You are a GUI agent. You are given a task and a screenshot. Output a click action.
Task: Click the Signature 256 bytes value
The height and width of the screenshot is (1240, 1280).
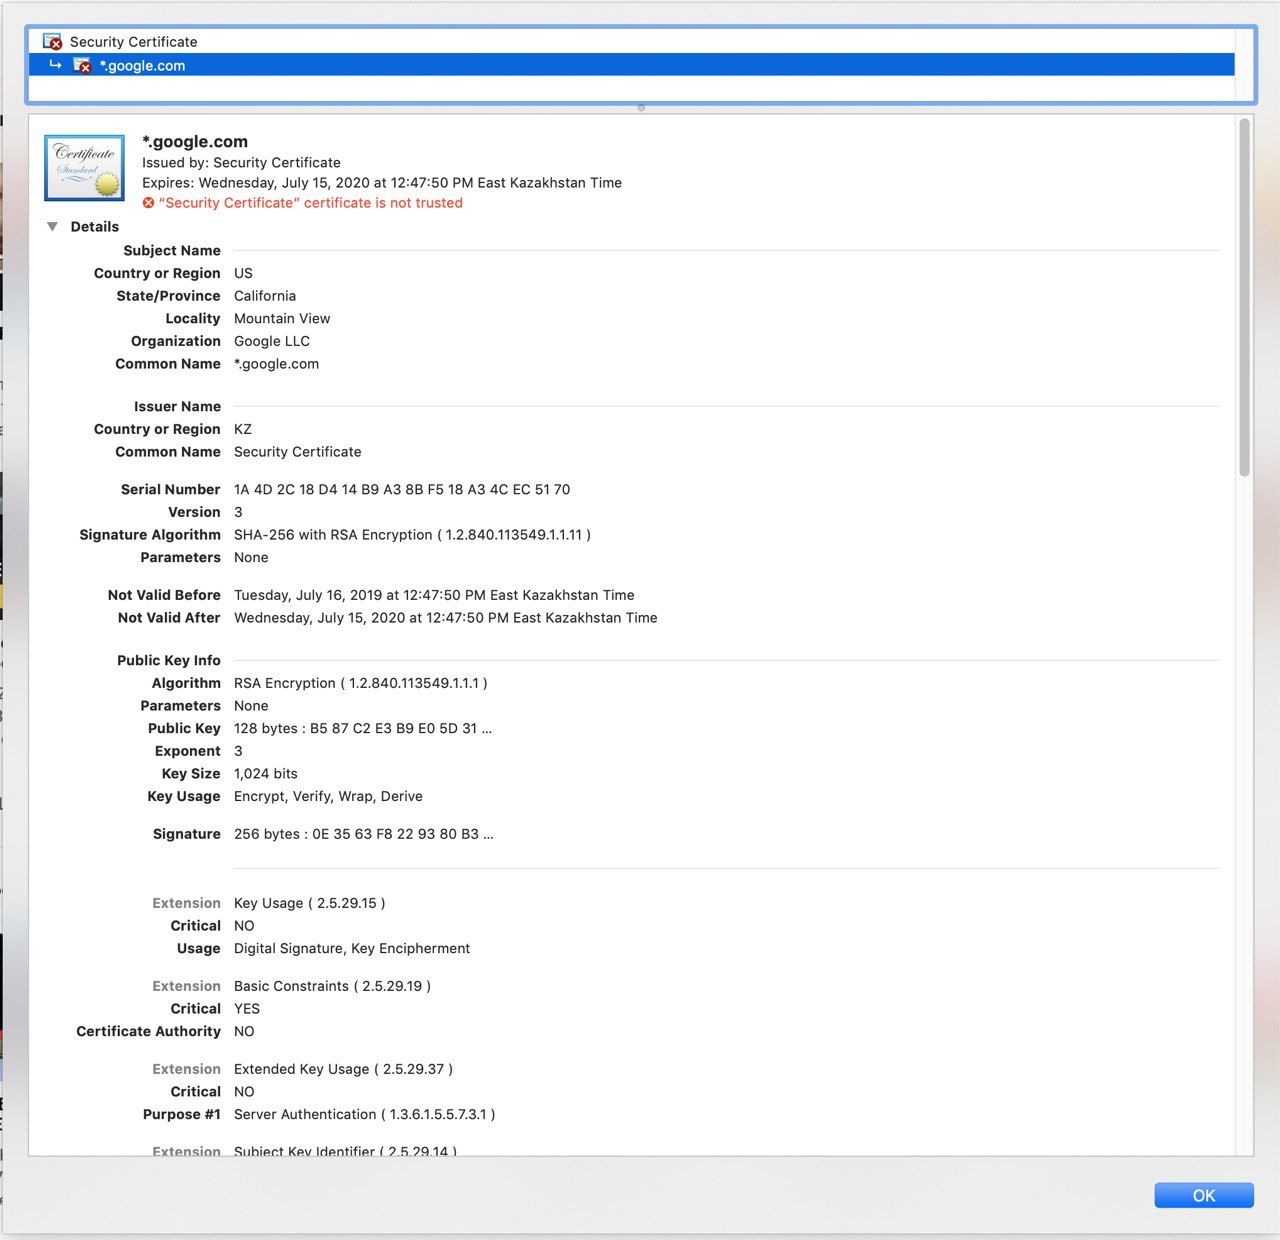pyautogui.click(x=364, y=834)
